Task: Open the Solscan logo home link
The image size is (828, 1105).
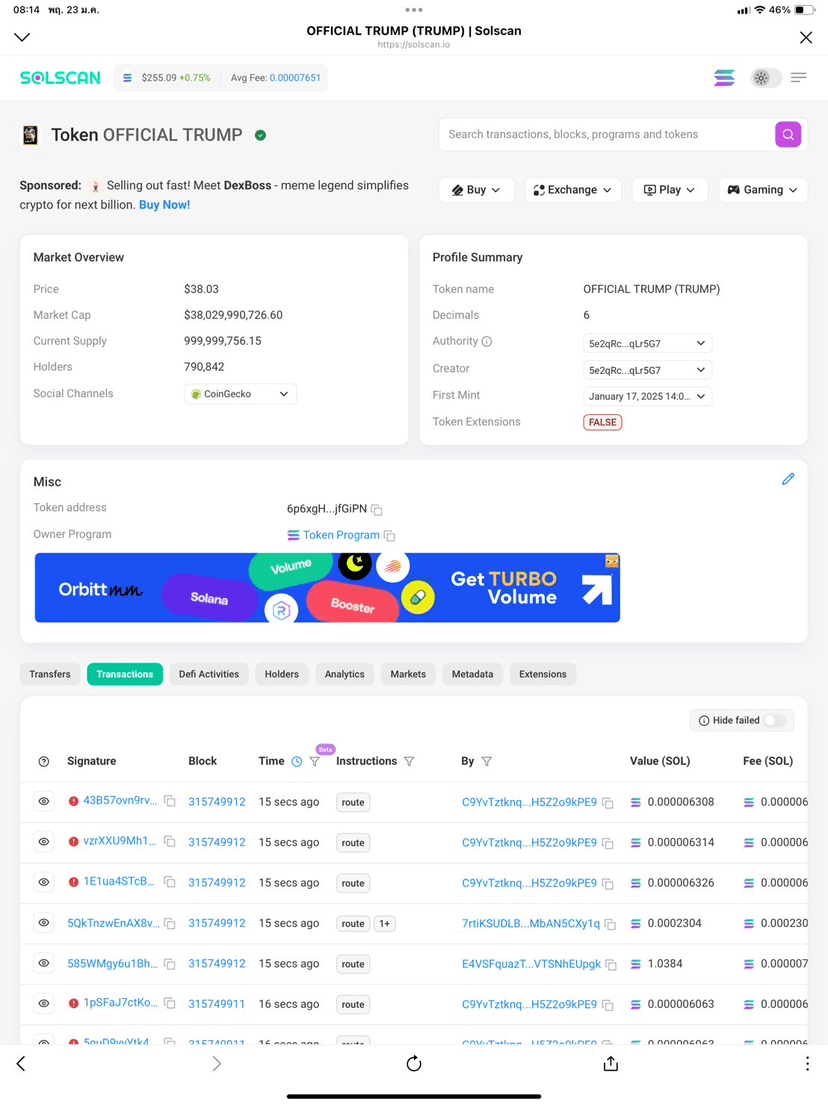Action: click(60, 78)
